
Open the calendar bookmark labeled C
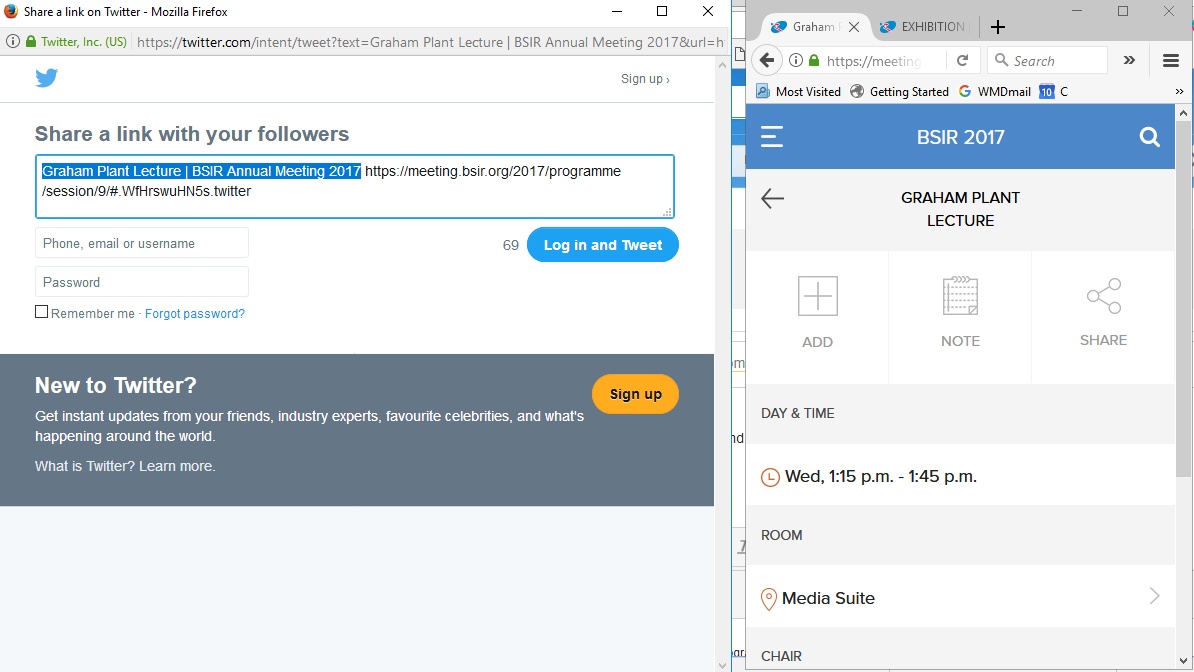(x=1053, y=91)
